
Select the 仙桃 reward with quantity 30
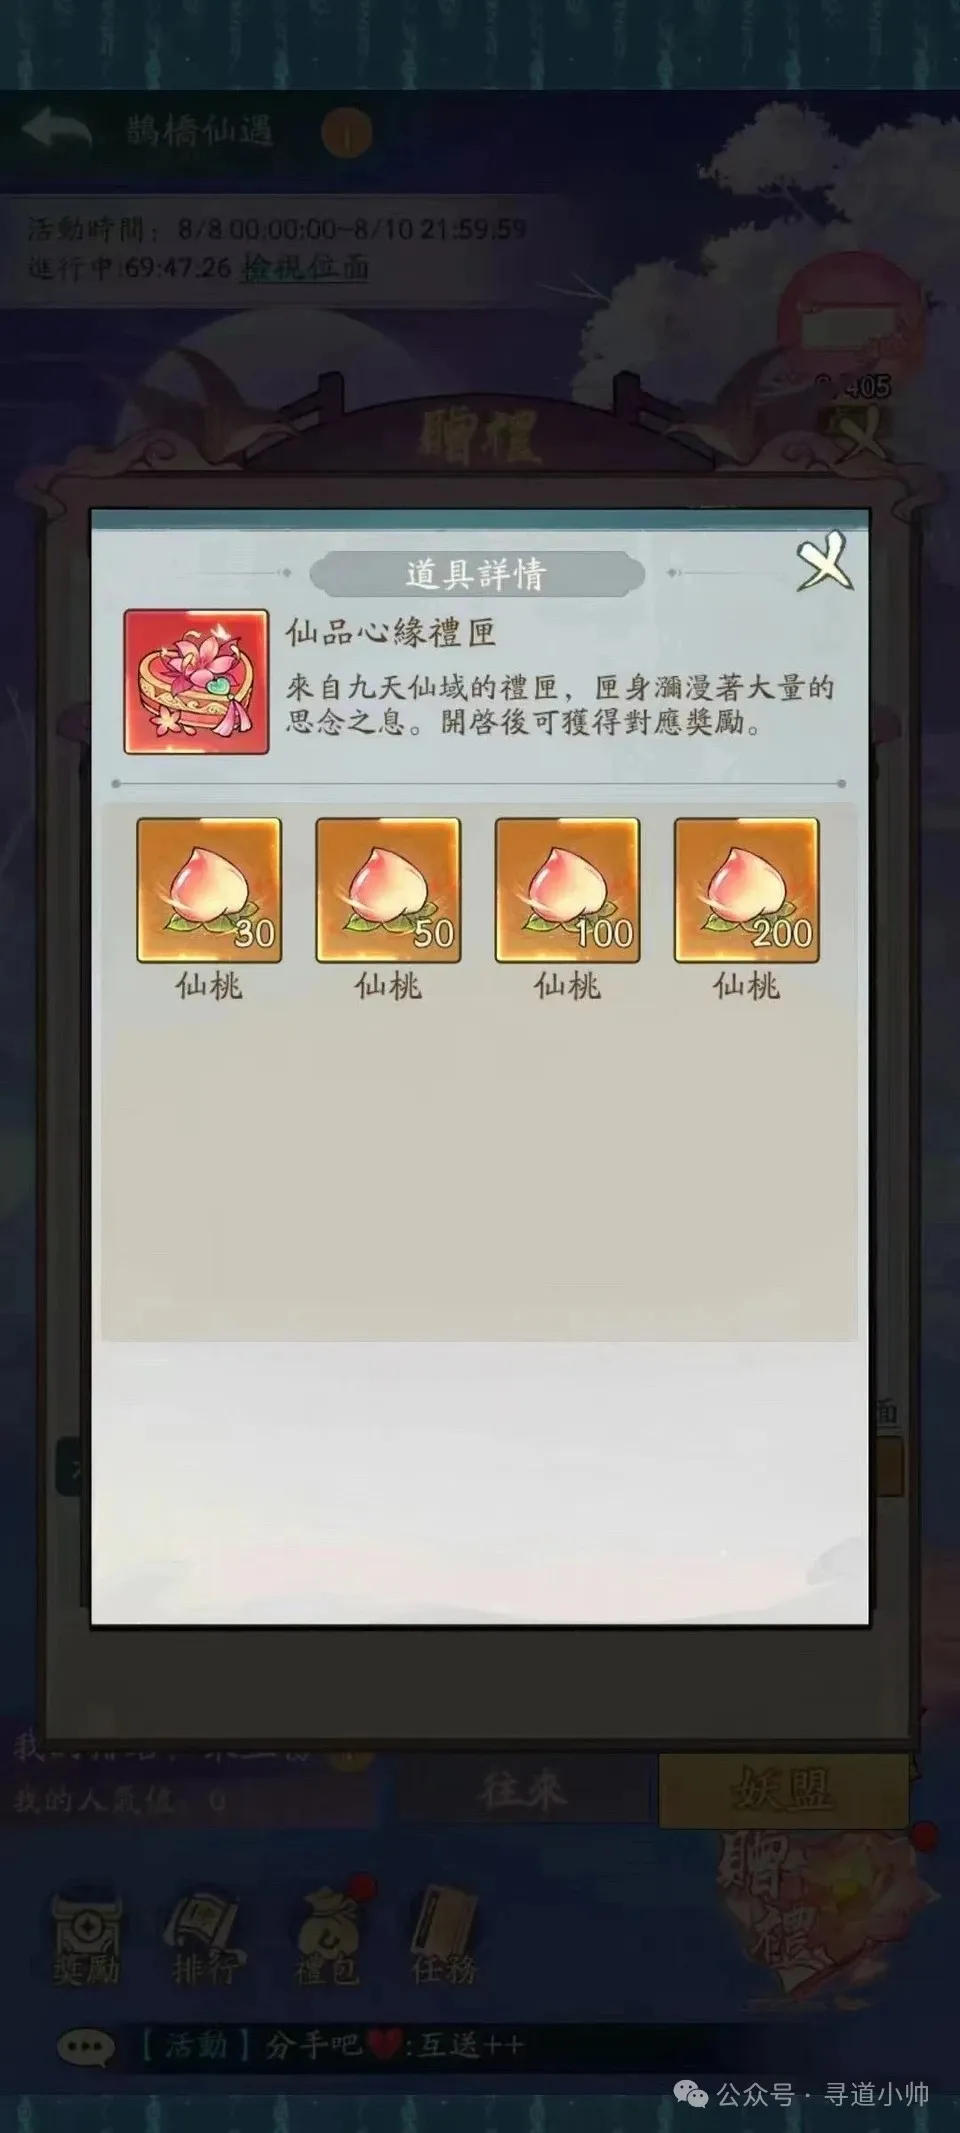click(209, 890)
